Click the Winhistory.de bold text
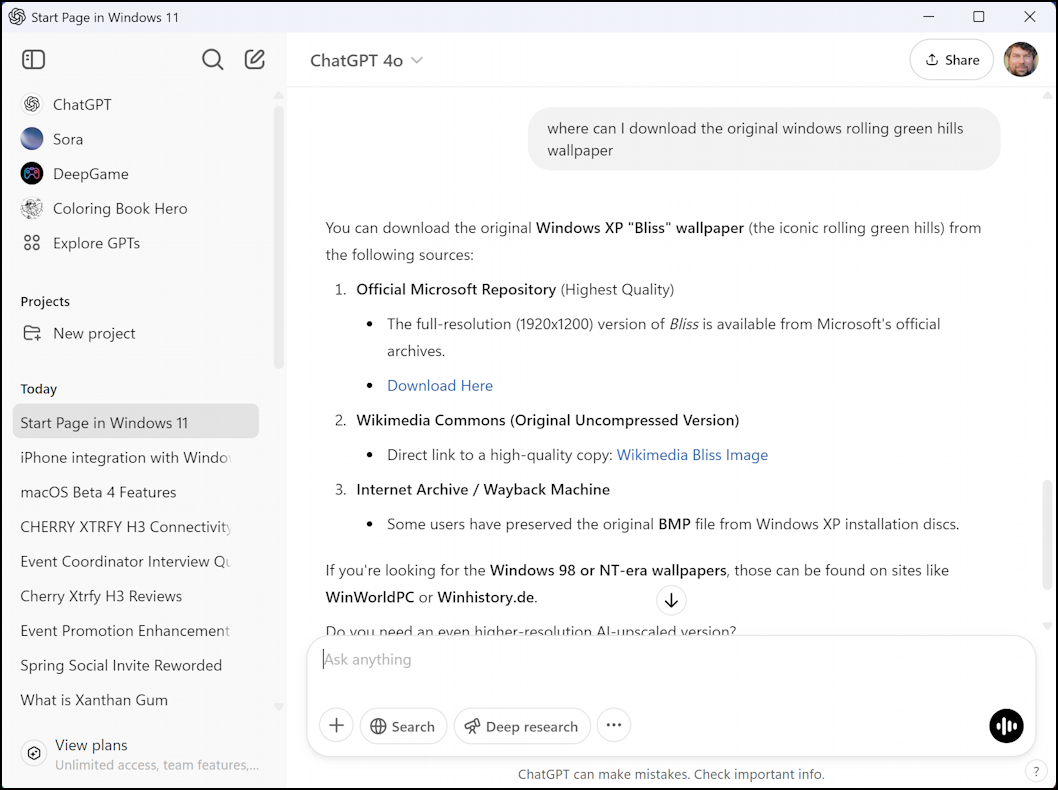This screenshot has height=790, width=1058. coord(486,597)
